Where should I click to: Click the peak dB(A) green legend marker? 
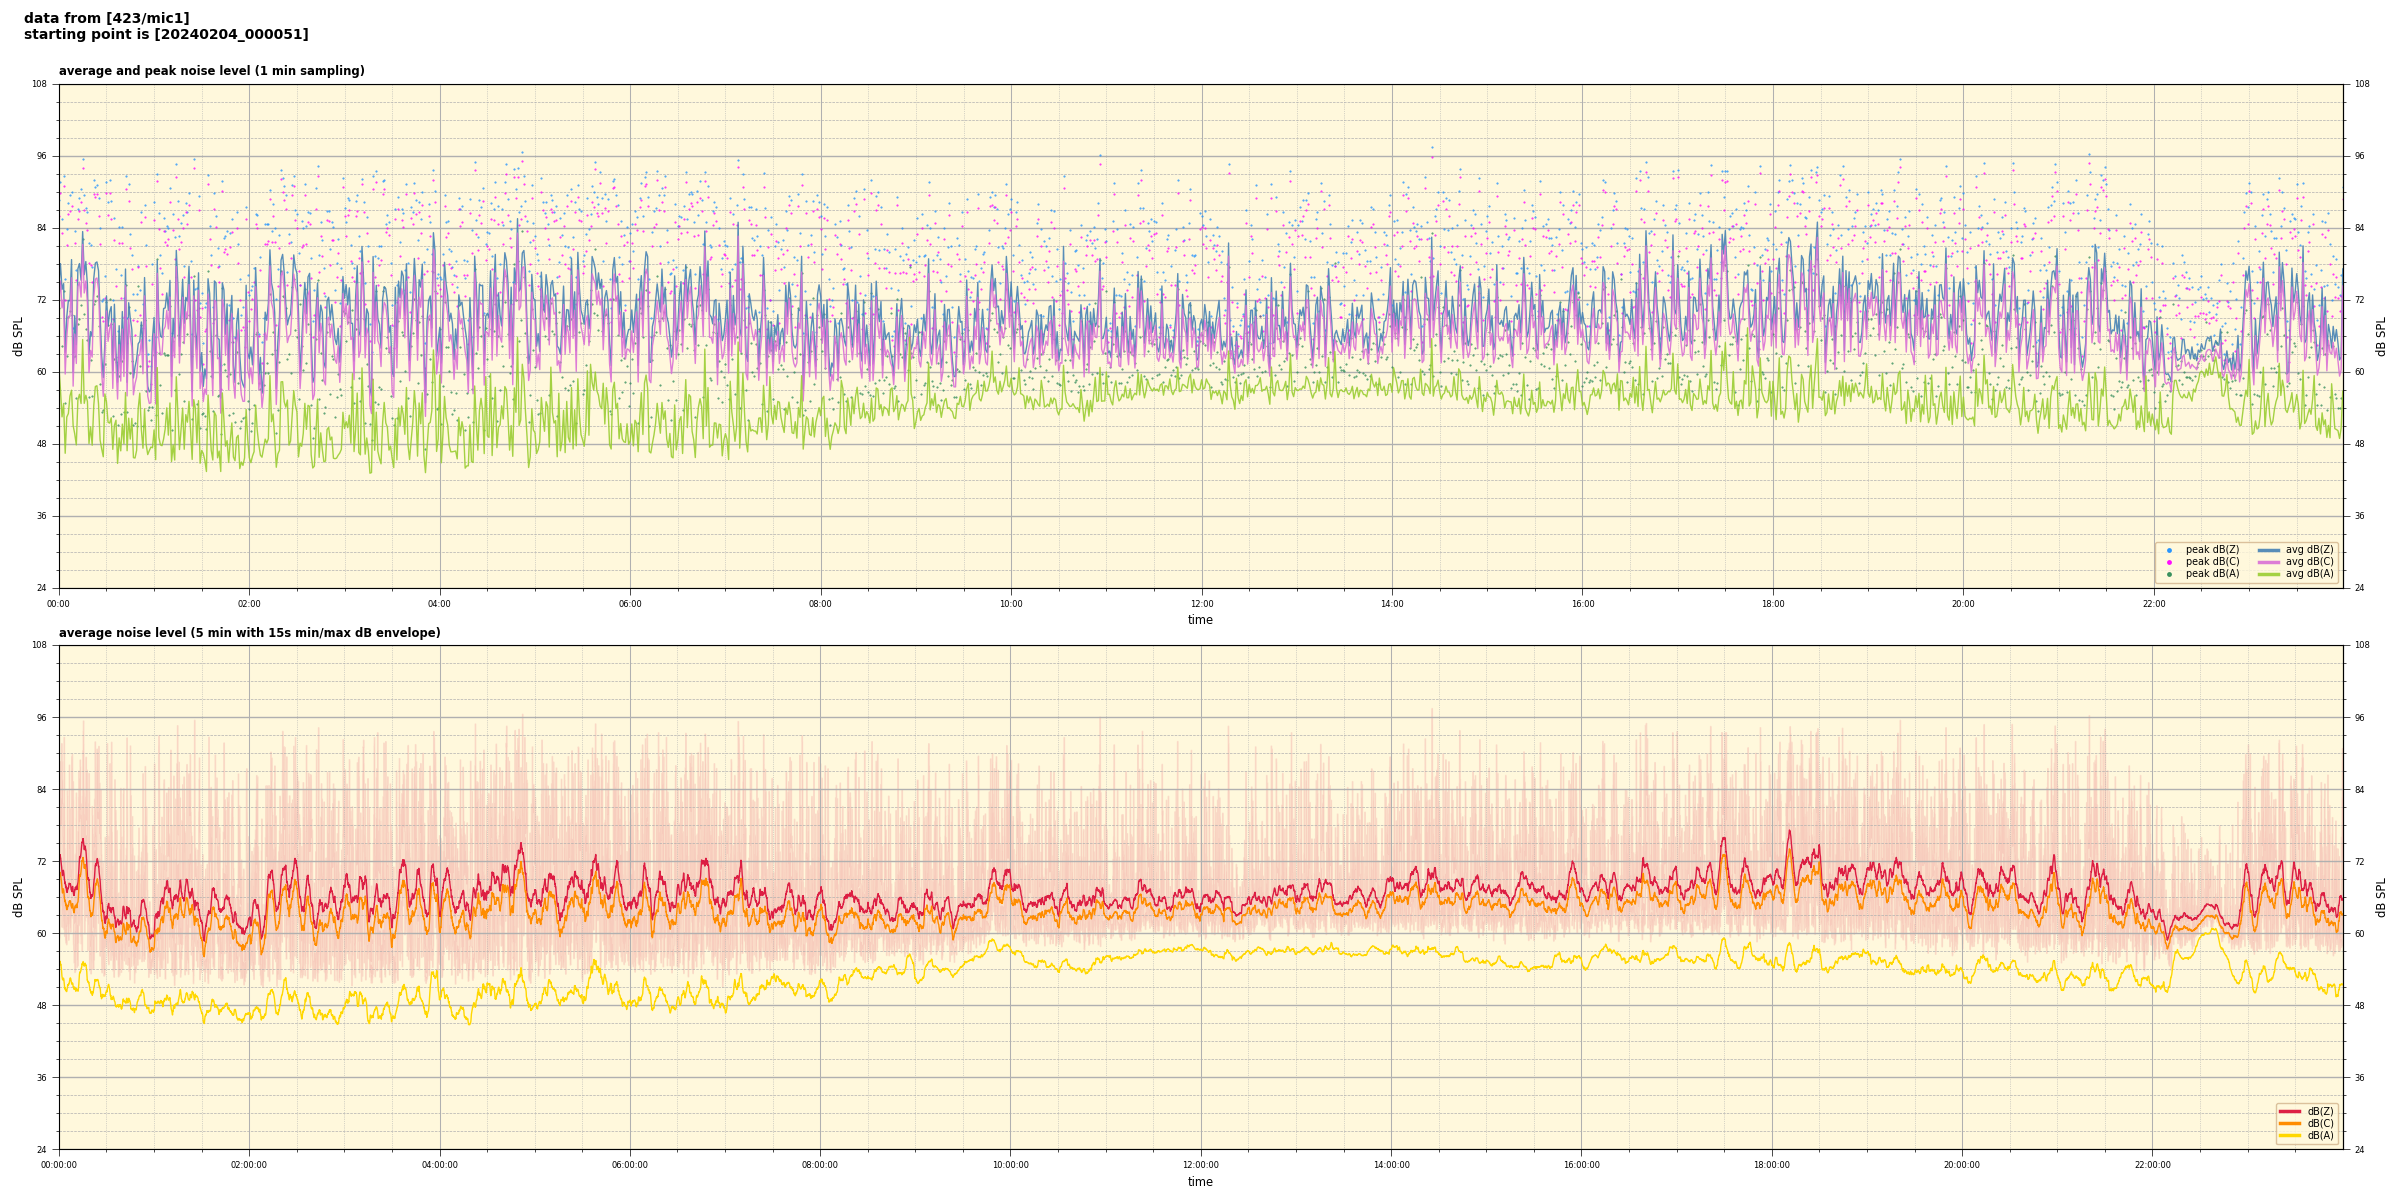pos(2169,574)
